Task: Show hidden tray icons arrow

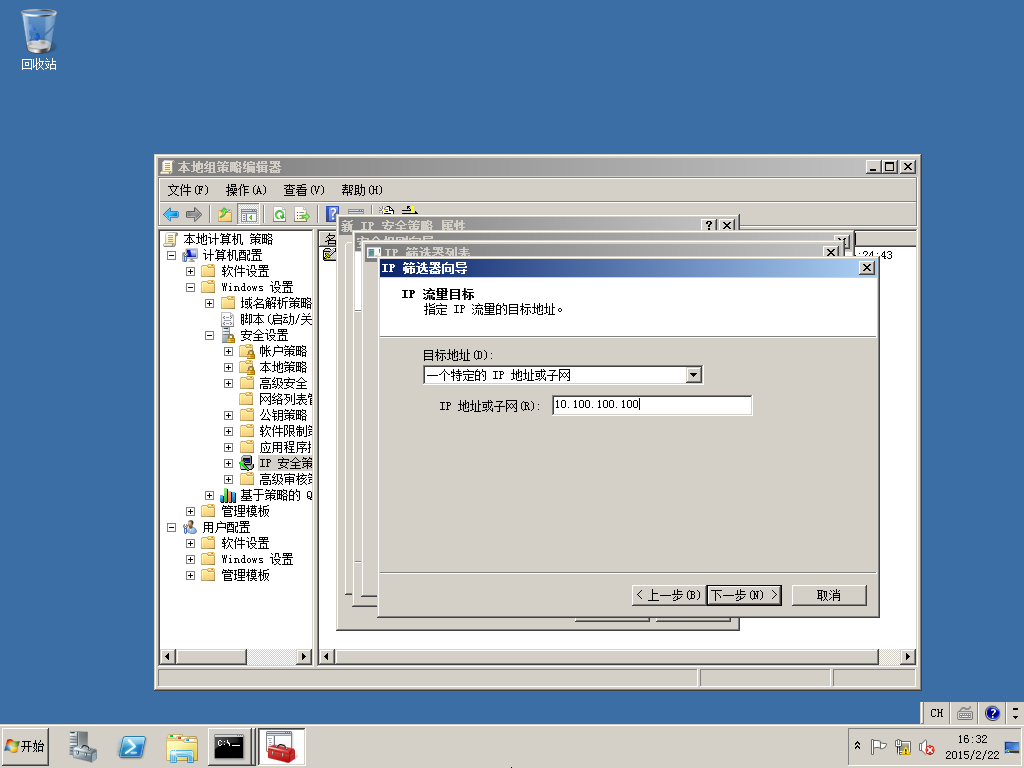Action: 857,746
